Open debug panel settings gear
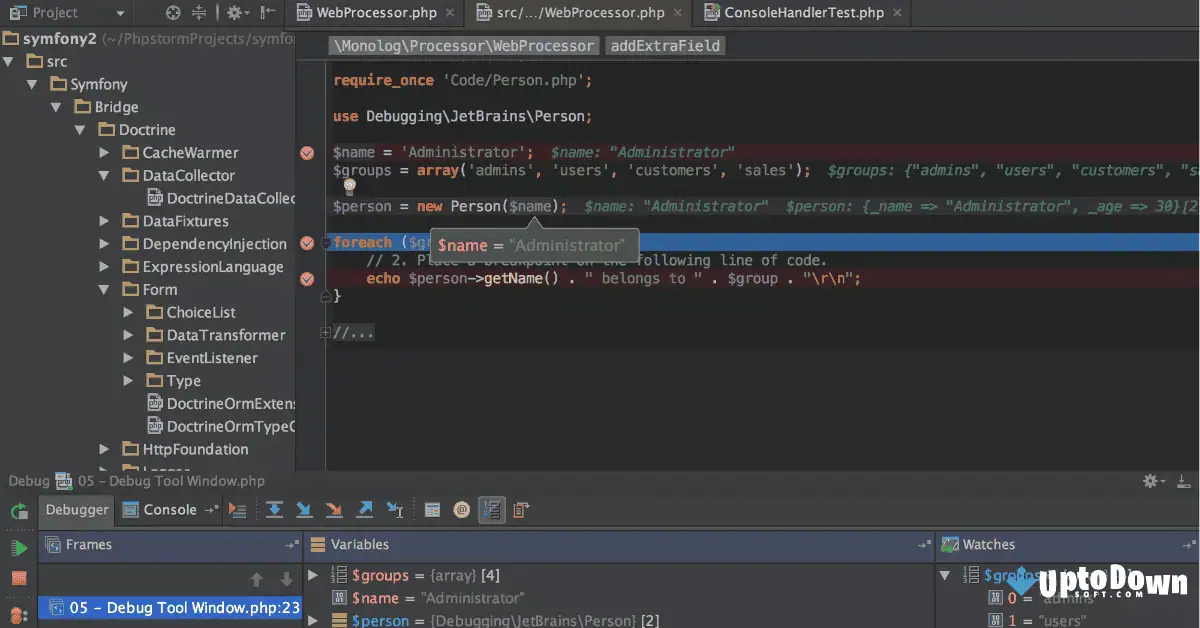This screenshot has height=628, width=1200. [x=1150, y=481]
